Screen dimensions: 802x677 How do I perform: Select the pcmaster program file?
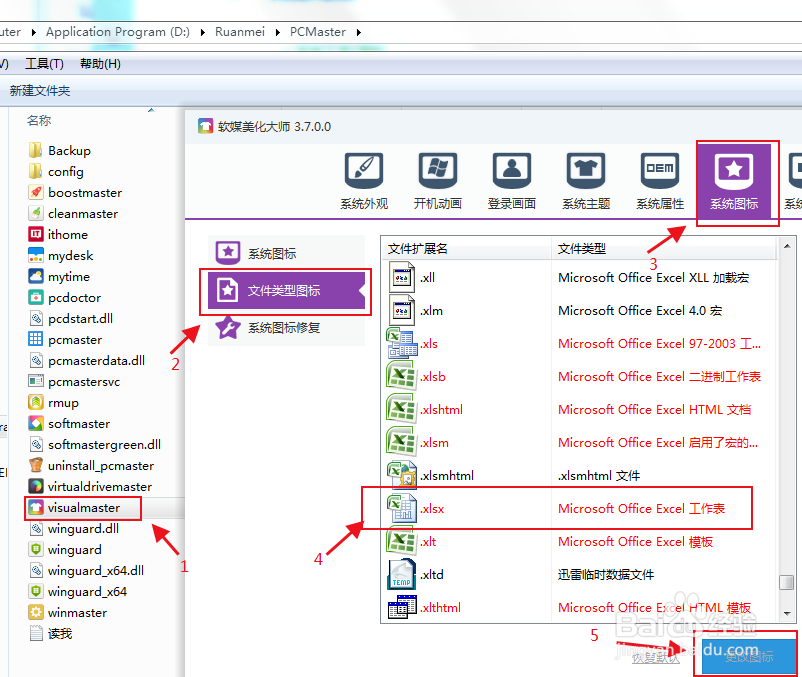pyautogui.click(x=65, y=340)
